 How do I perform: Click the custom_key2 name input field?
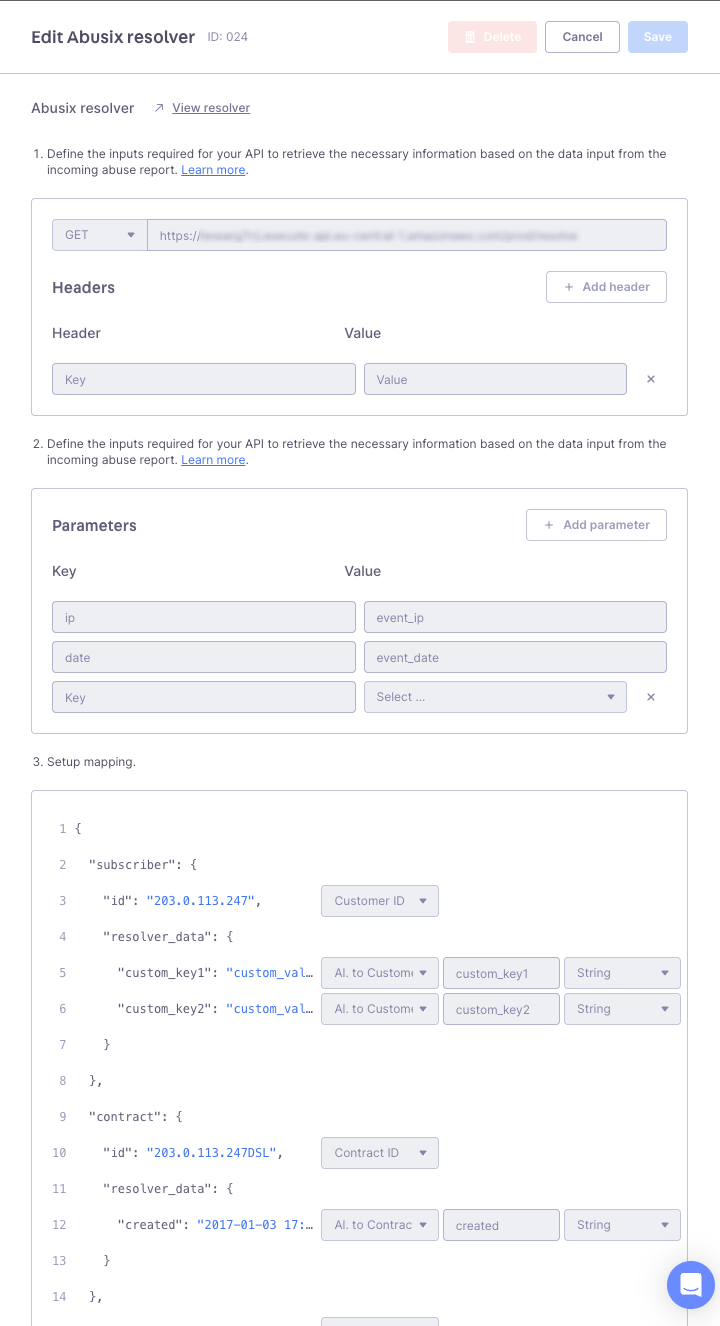(x=501, y=1009)
